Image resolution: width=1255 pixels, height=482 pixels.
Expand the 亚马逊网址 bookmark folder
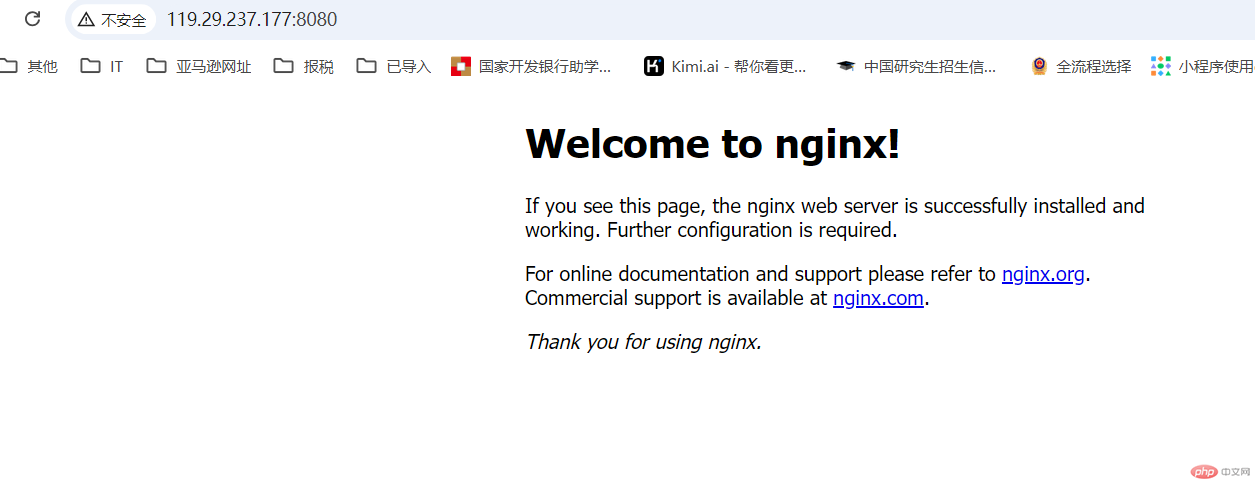[x=198, y=66]
